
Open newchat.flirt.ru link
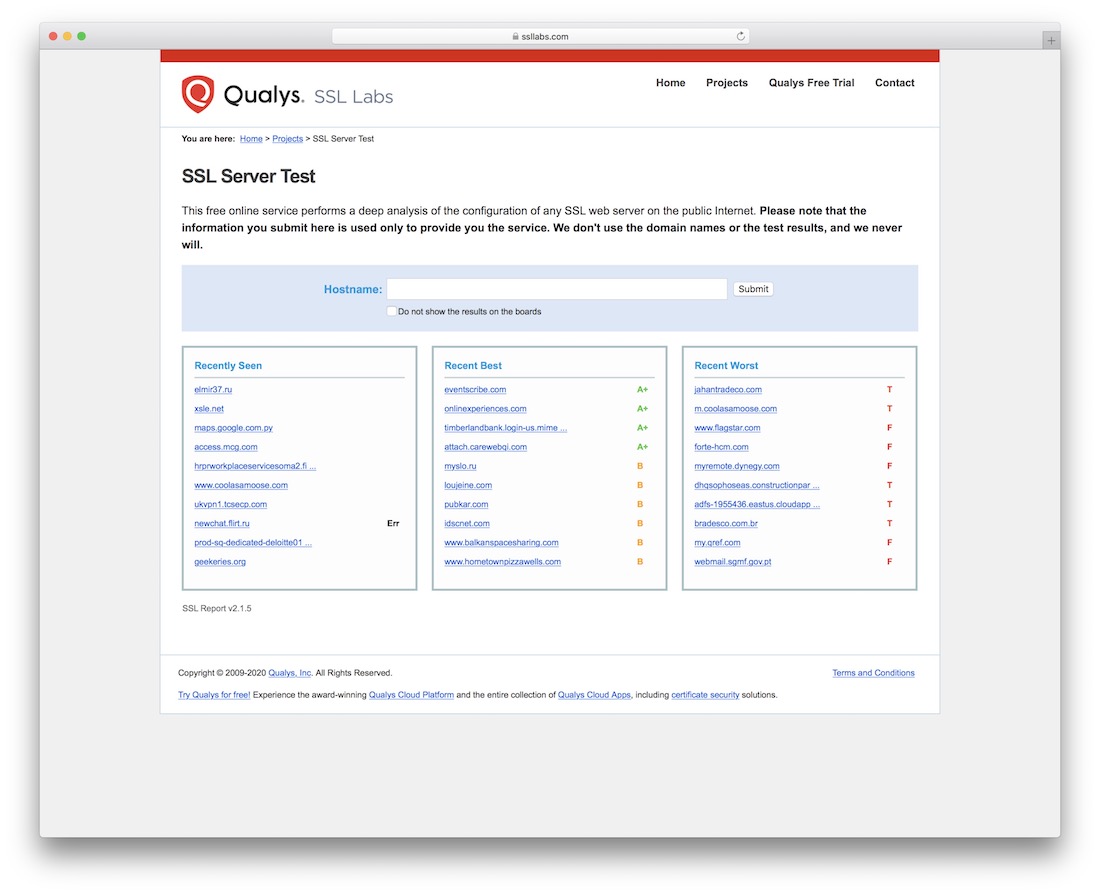(222, 523)
